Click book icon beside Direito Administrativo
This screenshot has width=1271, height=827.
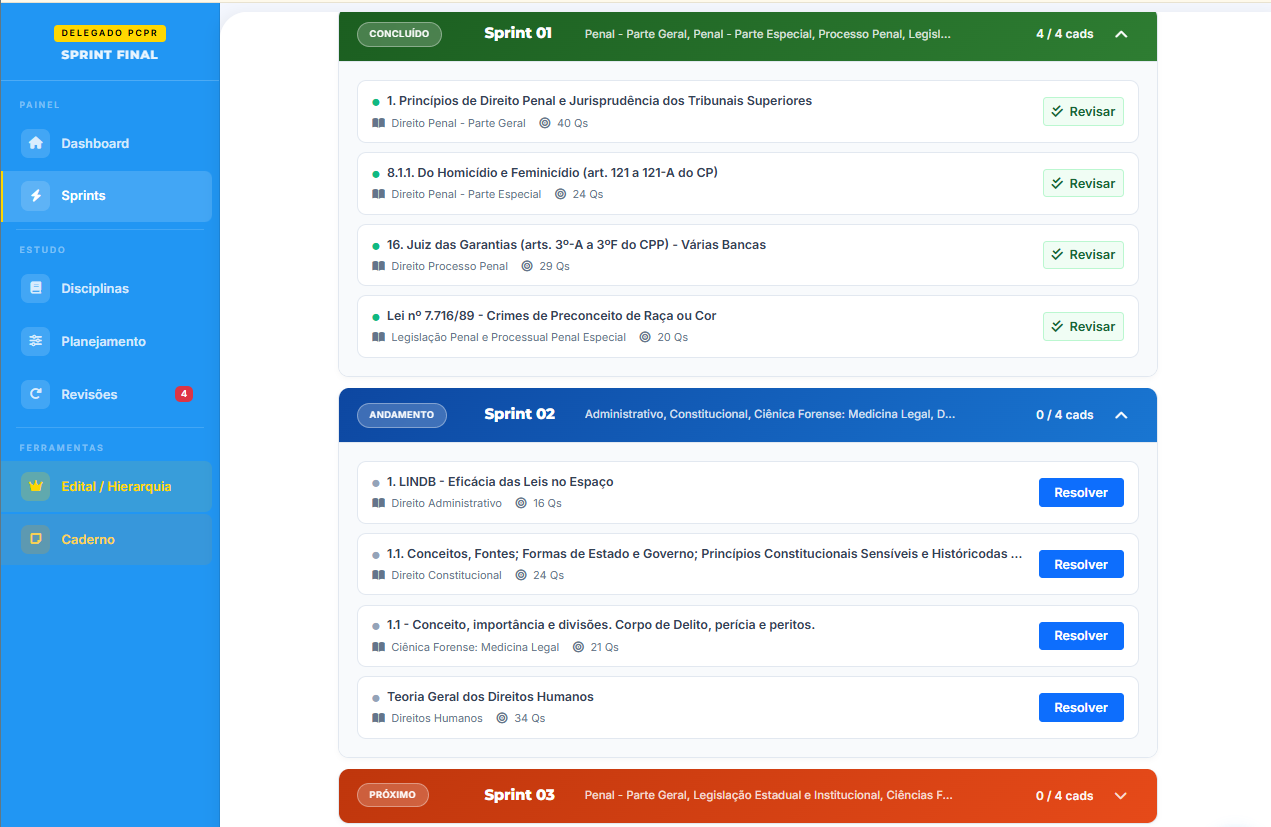(378, 503)
